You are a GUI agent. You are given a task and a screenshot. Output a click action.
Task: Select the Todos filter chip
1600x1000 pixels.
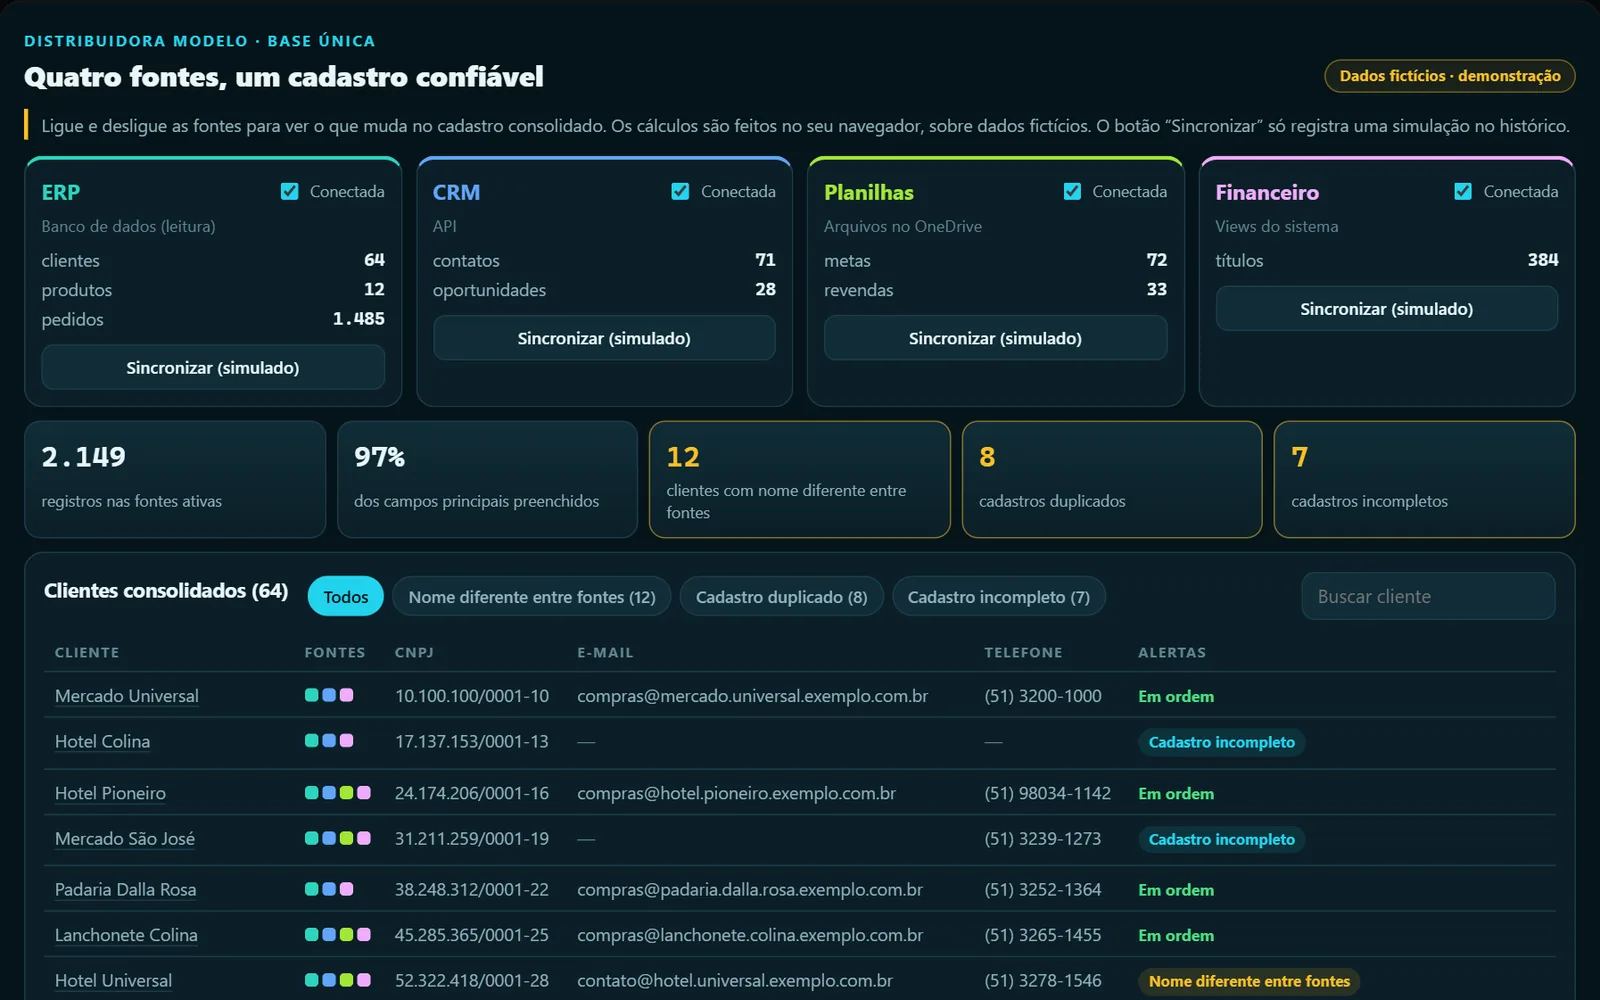pyautogui.click(x=346, y=597)
